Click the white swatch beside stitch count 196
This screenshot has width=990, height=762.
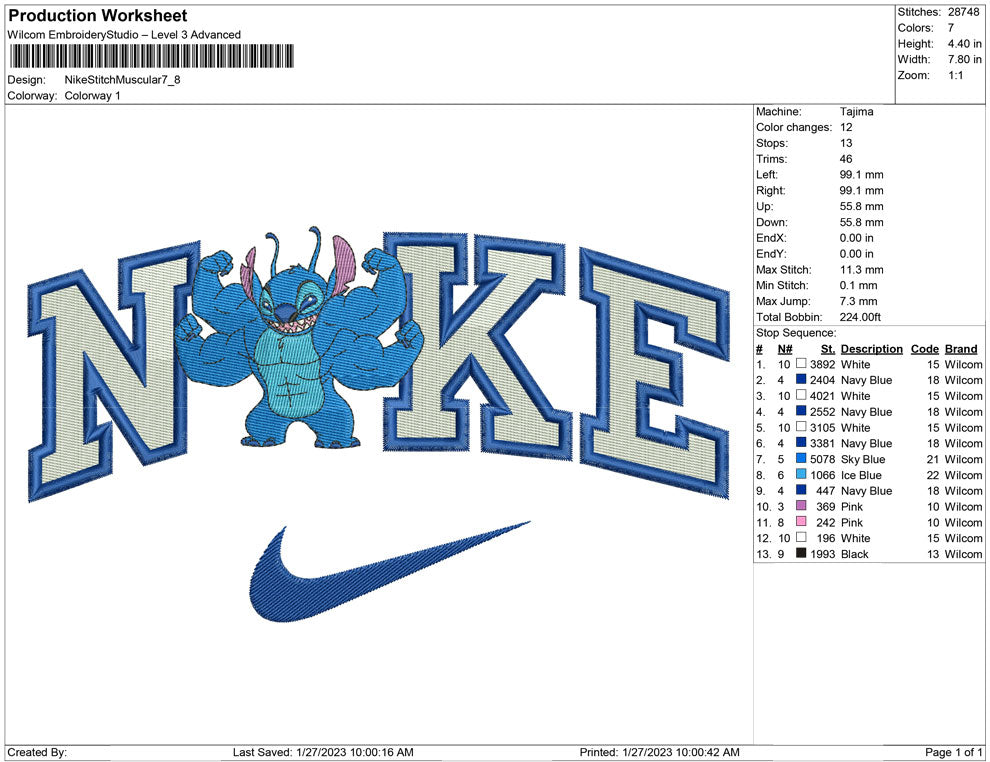pos(801,537)
